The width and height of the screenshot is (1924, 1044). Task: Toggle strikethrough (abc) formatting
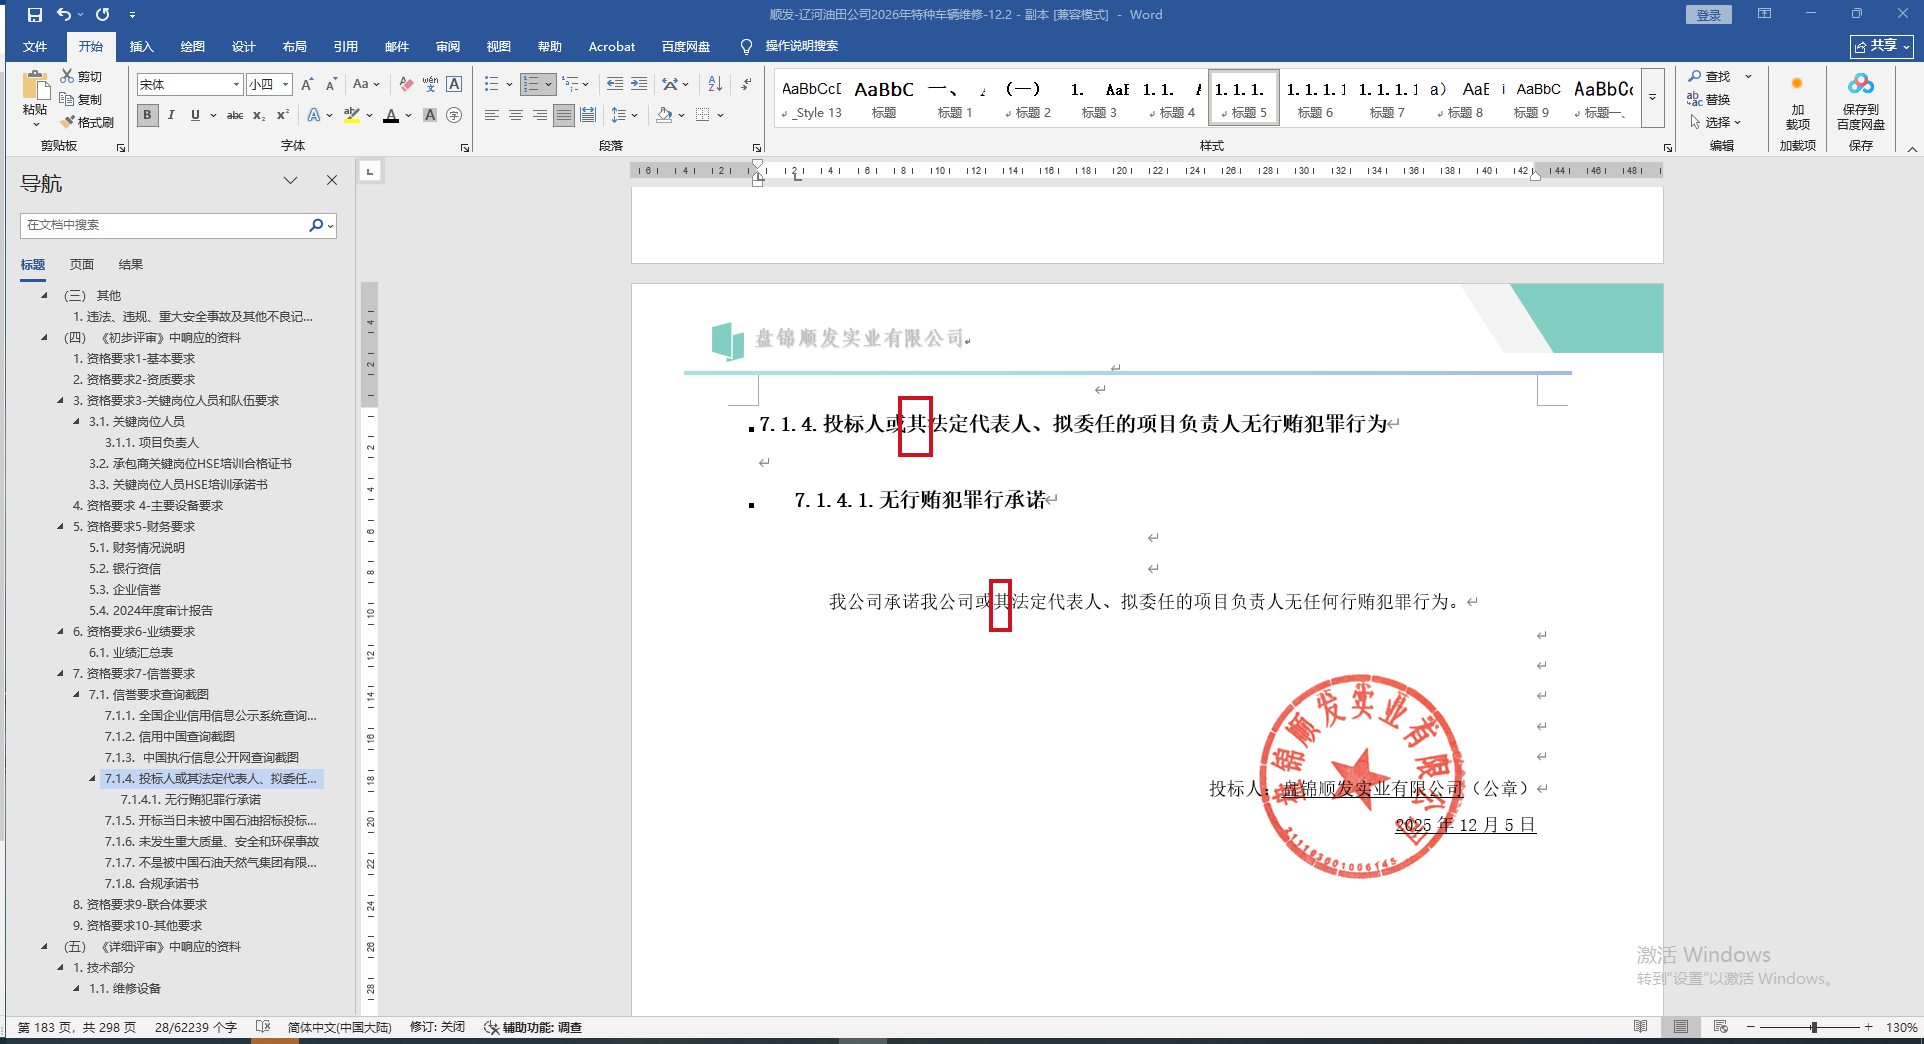[235, 115]
